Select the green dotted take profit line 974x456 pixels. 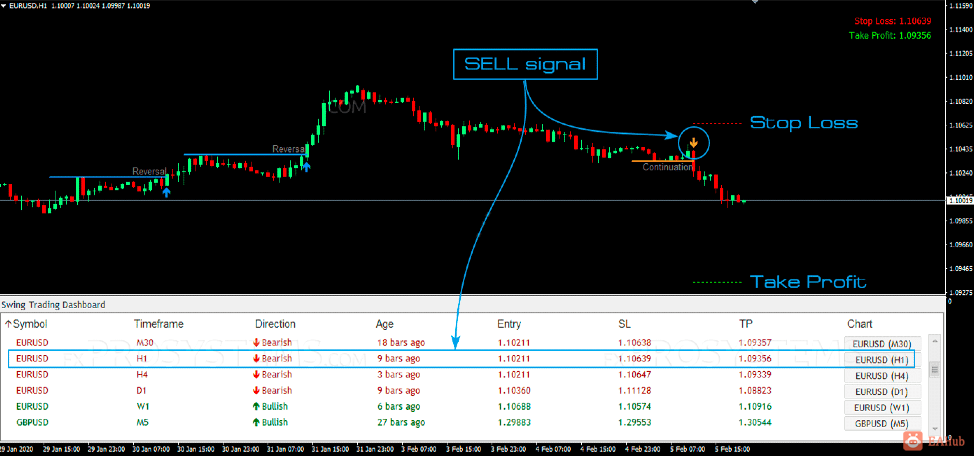pyautogui.click(x=717, y=283)
